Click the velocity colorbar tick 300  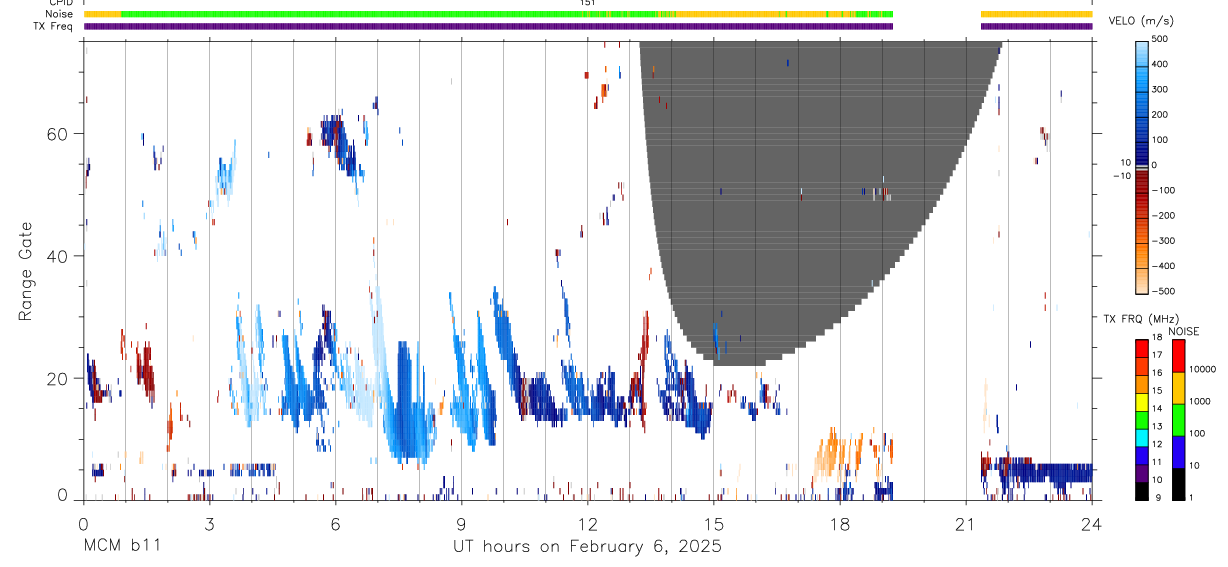pyautogui.click(x=1160, y=89)
